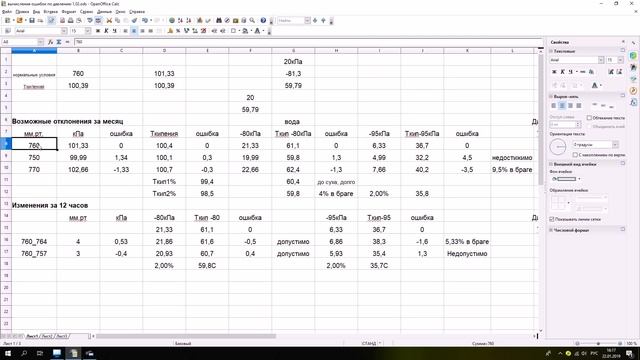Click the Copy icon in toolbar
The height and width of the screenshot is (360, 640).
117,20
